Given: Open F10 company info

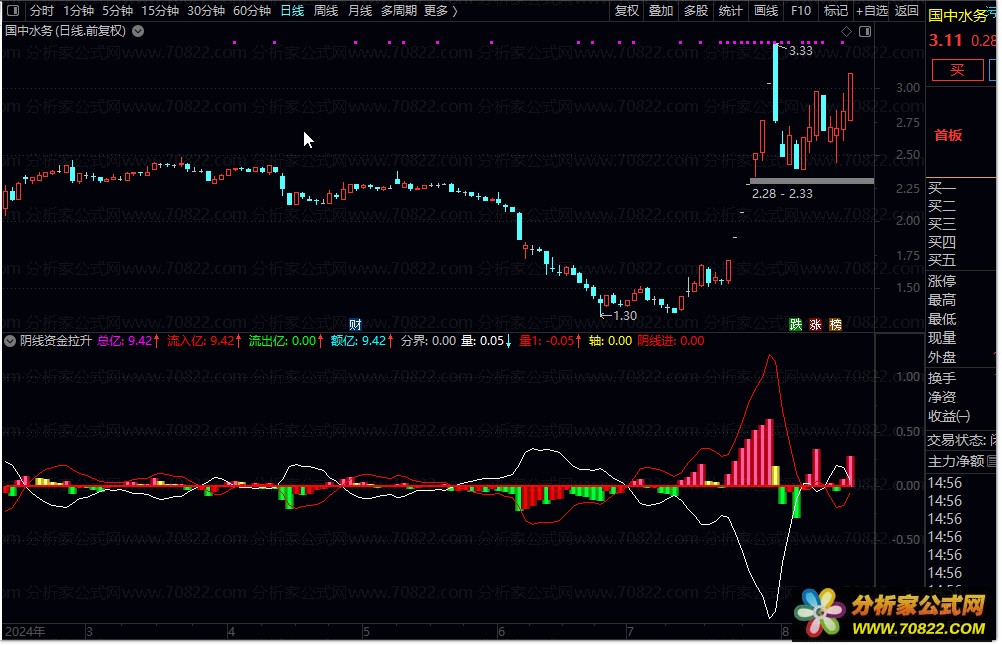Looking at the screenshot, I should click(x=801, y=11).
